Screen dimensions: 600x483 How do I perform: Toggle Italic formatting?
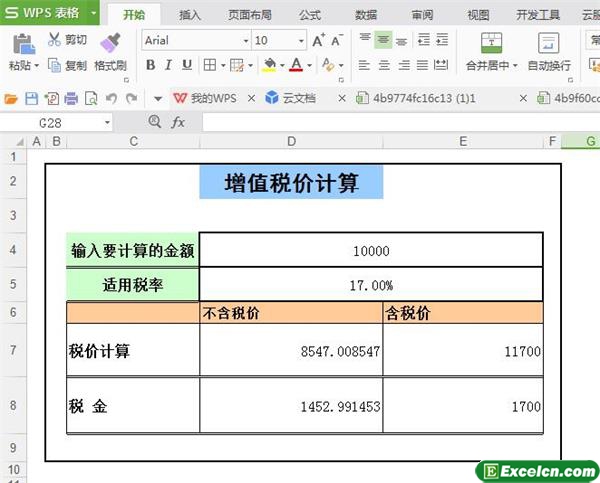point(168,65)
